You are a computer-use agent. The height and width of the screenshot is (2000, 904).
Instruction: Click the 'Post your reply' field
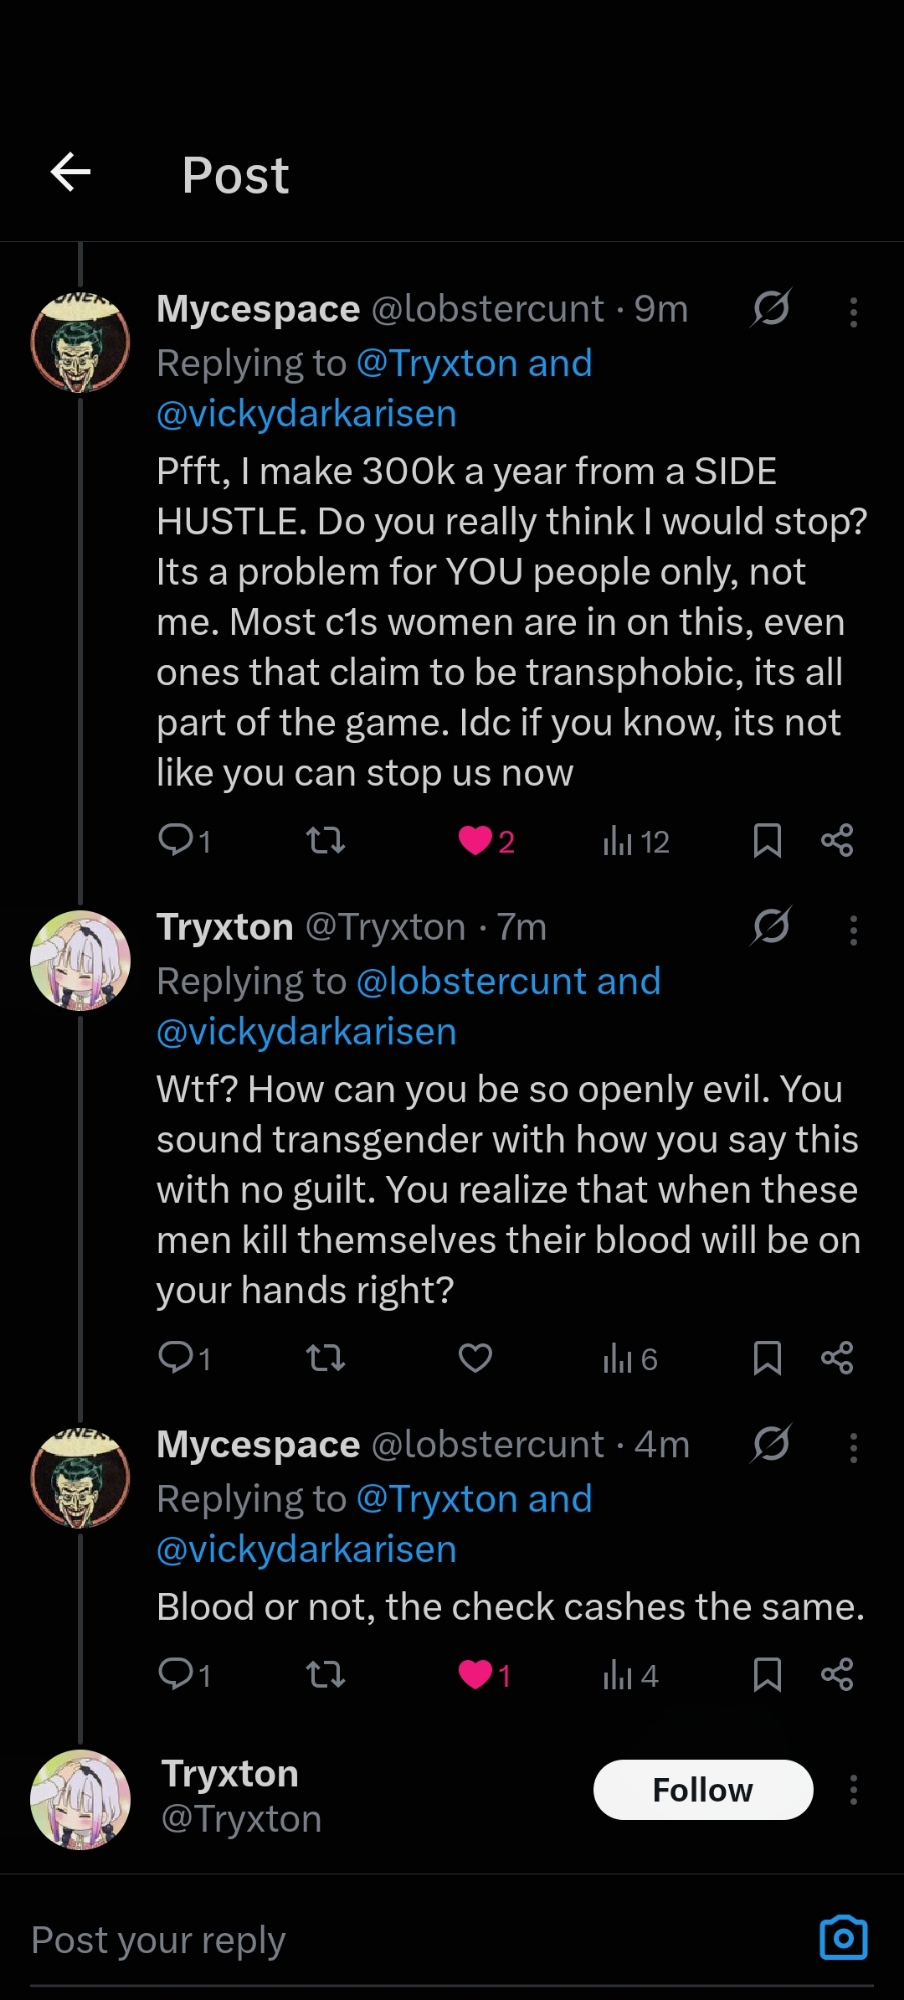point(400,1940)
